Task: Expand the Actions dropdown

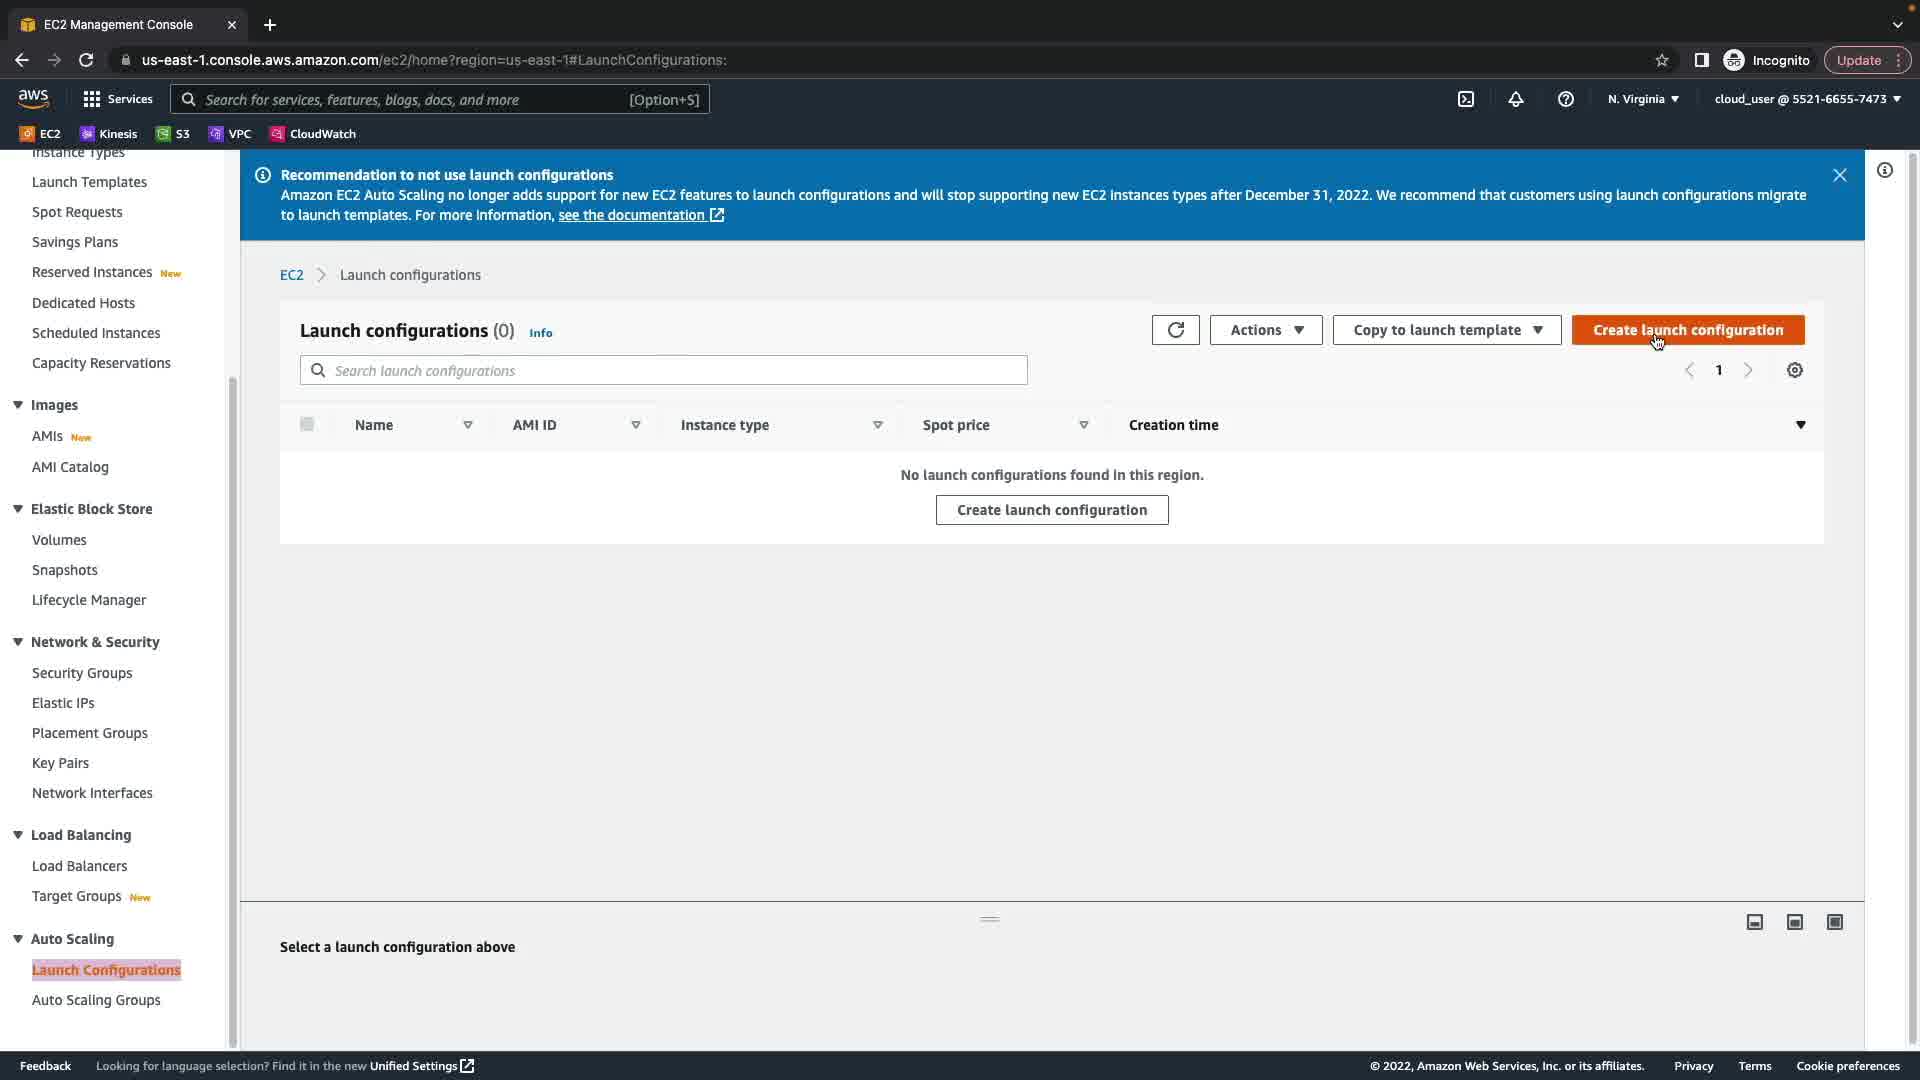Action: pyautogui.click(x=1265, y=330)
